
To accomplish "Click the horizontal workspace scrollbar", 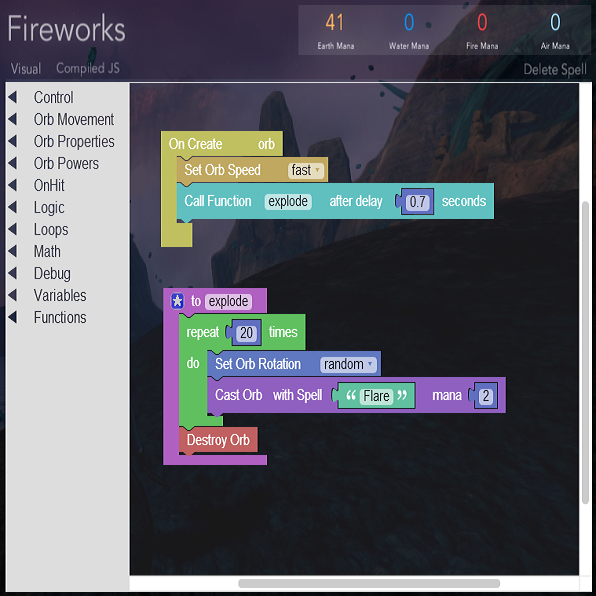I will [x=369, y=583].
